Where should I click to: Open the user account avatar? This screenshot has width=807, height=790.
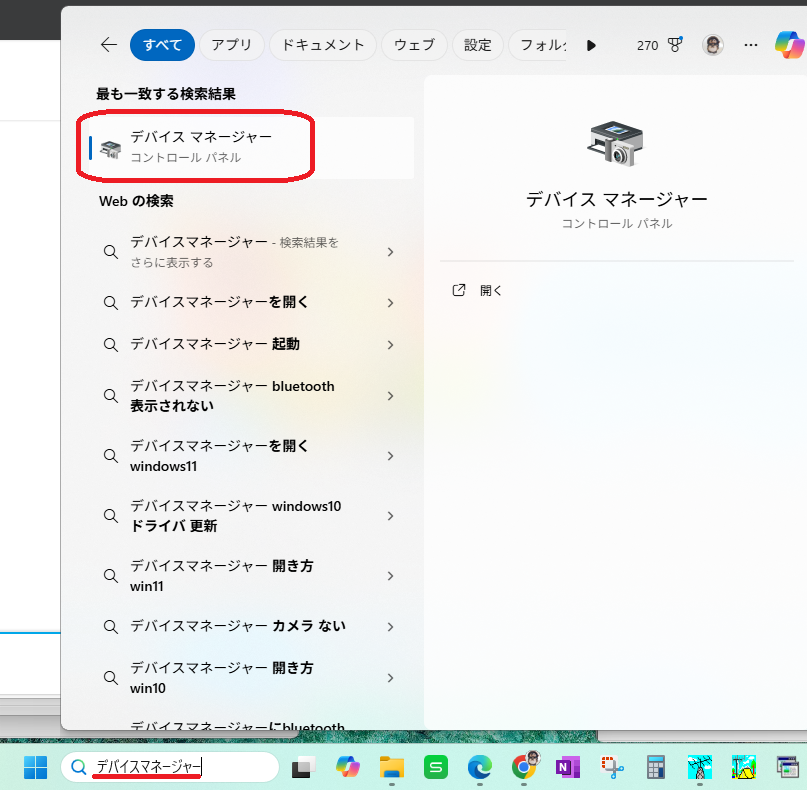(712, 45)
